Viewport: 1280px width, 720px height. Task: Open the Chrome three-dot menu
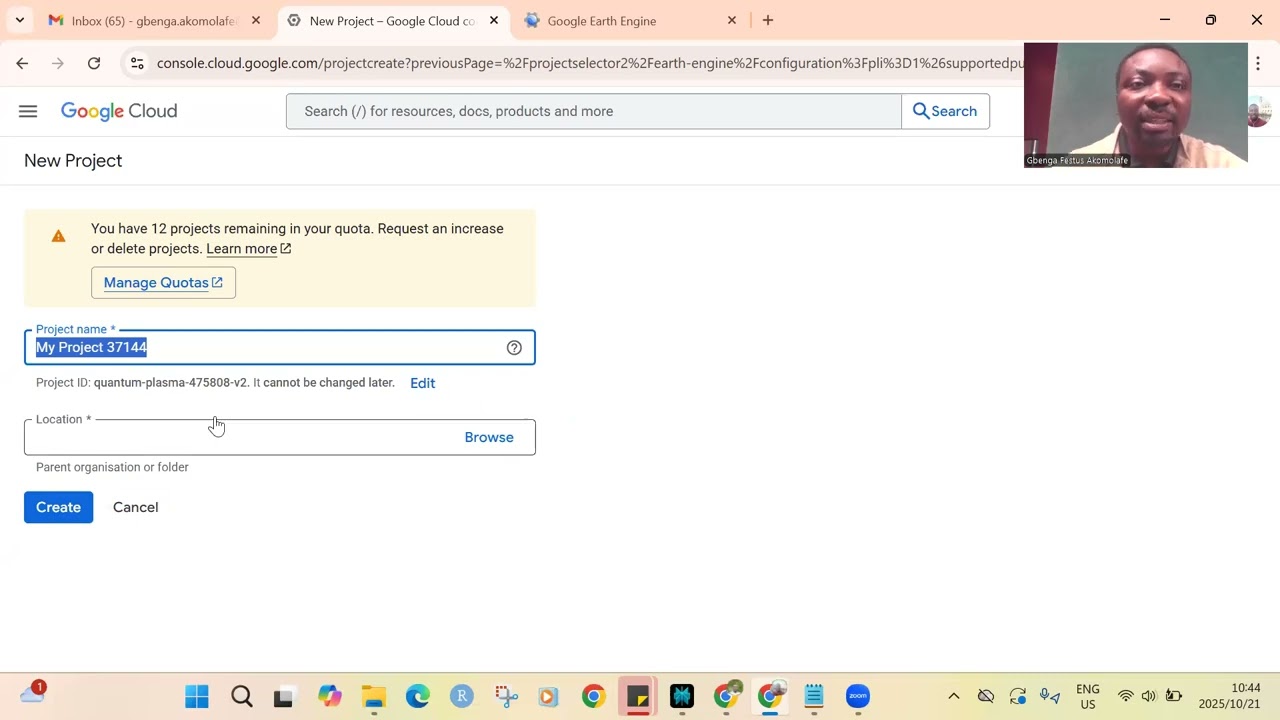point(1258,63)
